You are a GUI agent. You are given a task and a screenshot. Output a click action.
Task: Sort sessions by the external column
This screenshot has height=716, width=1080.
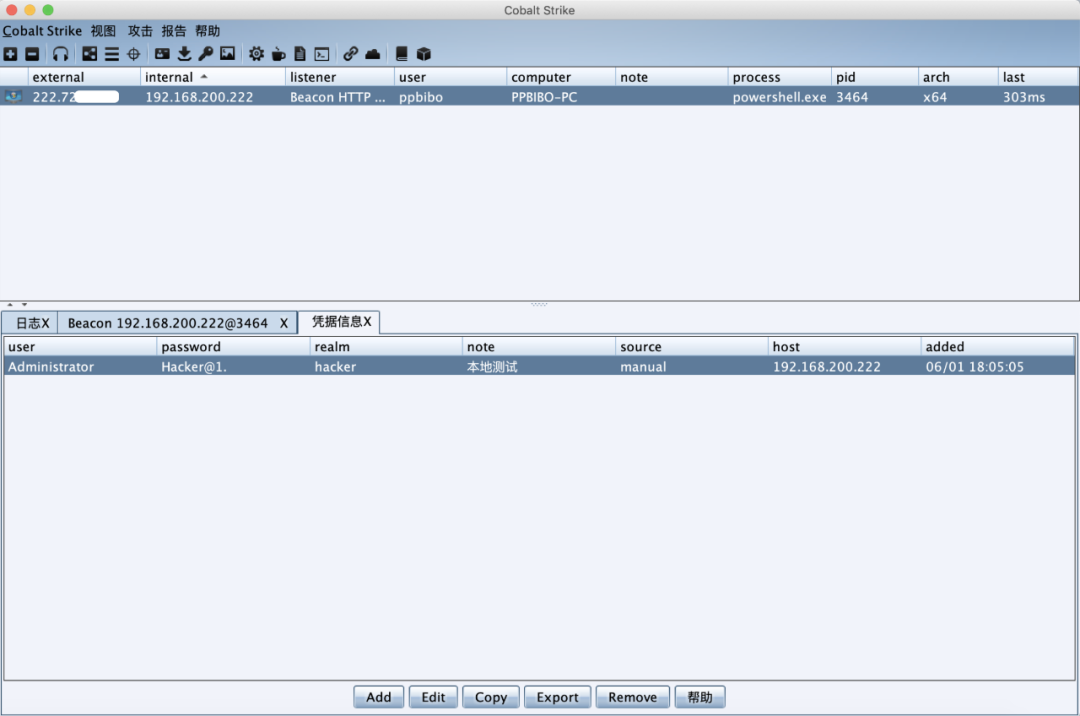point(84,77)
